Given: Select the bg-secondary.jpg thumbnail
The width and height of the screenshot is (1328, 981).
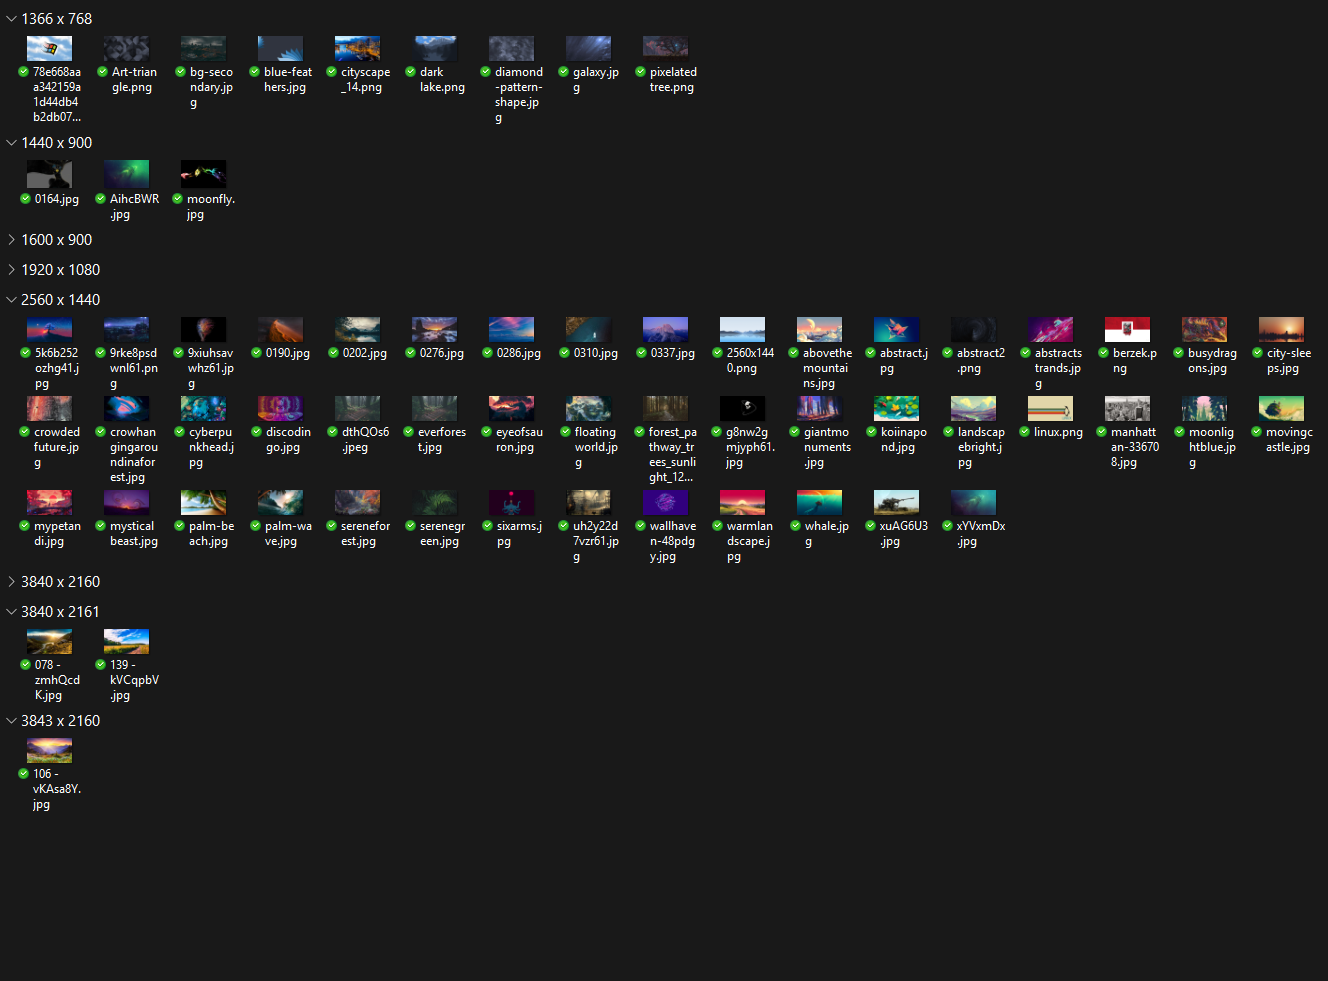Looking at the screenshot, I should point(203,48).
